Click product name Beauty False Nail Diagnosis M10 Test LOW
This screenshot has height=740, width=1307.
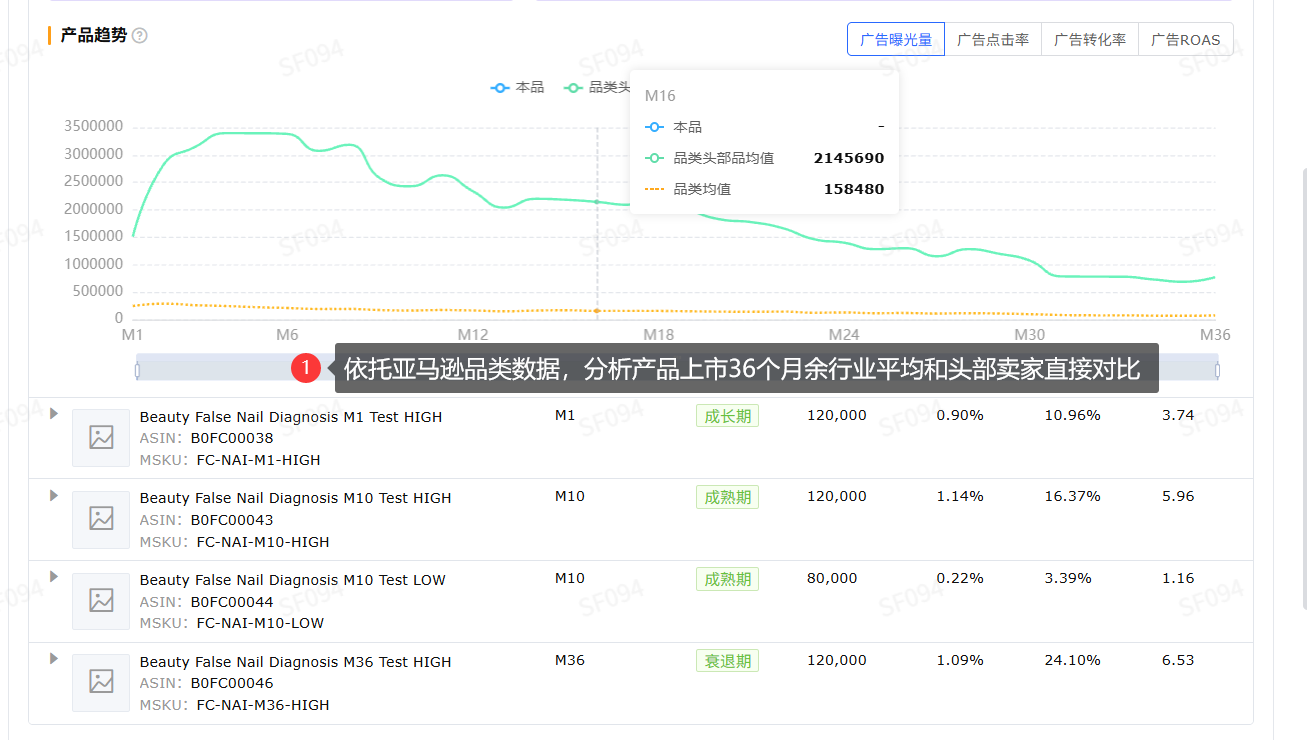(293, 580)
